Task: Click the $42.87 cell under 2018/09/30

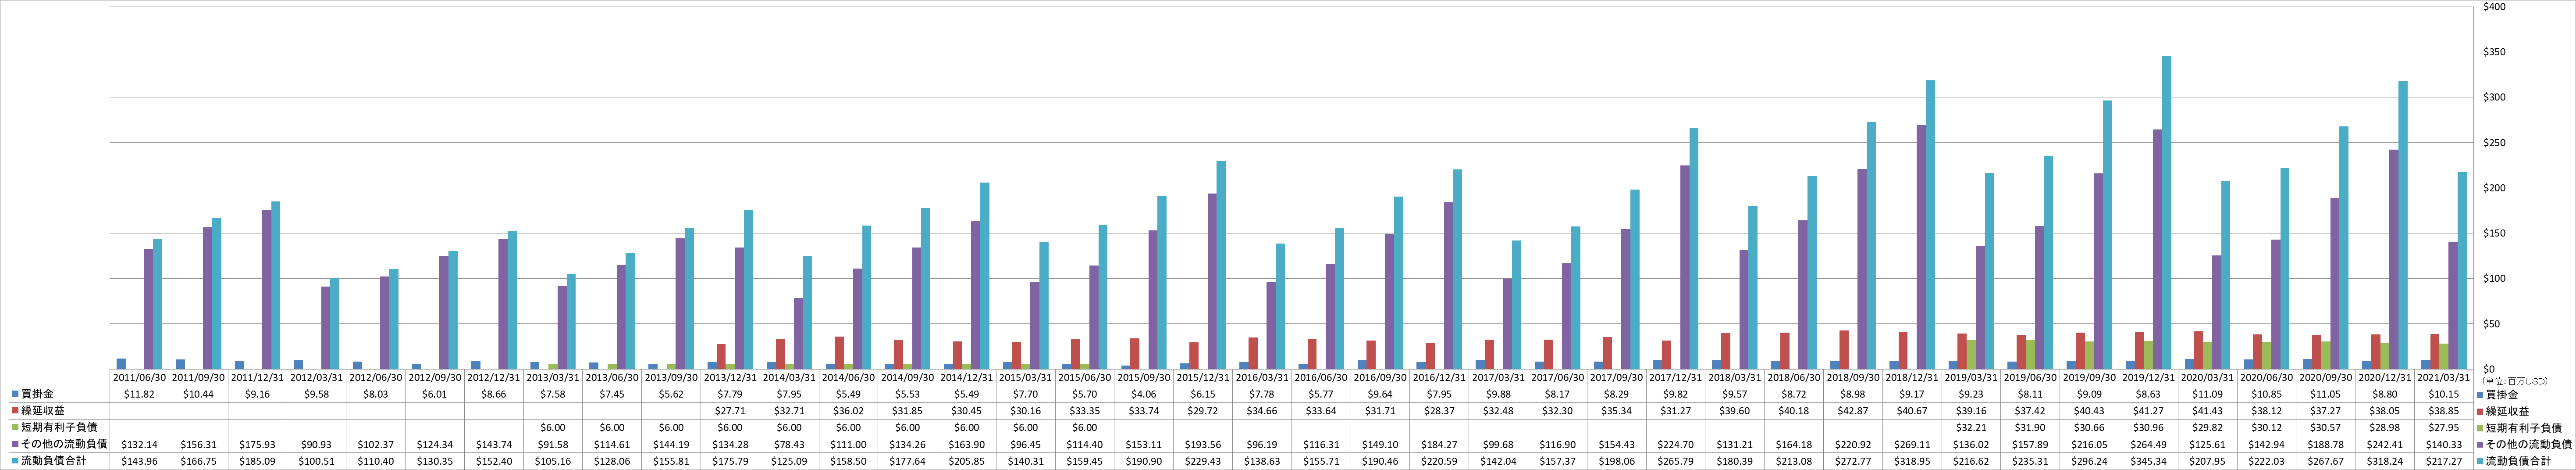Action: tap(1853, 411)
